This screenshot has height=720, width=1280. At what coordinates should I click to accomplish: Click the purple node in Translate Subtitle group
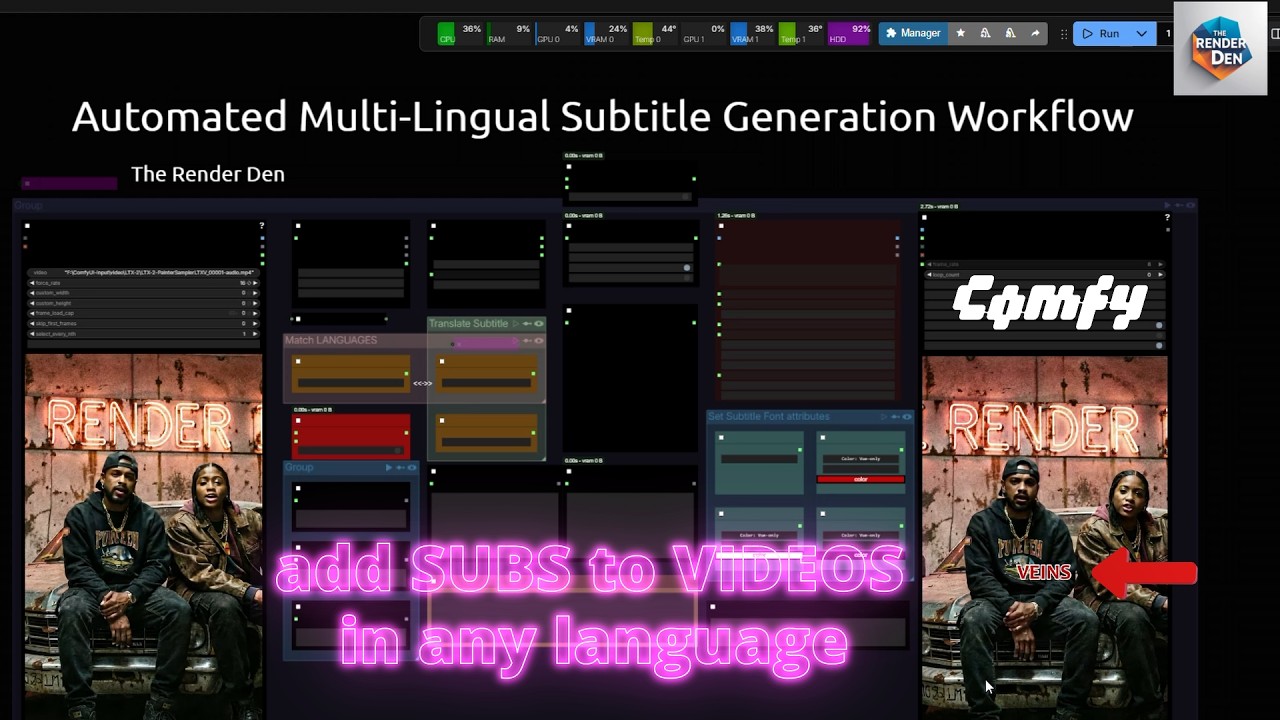pyautogui.click(x=485, y=343)
